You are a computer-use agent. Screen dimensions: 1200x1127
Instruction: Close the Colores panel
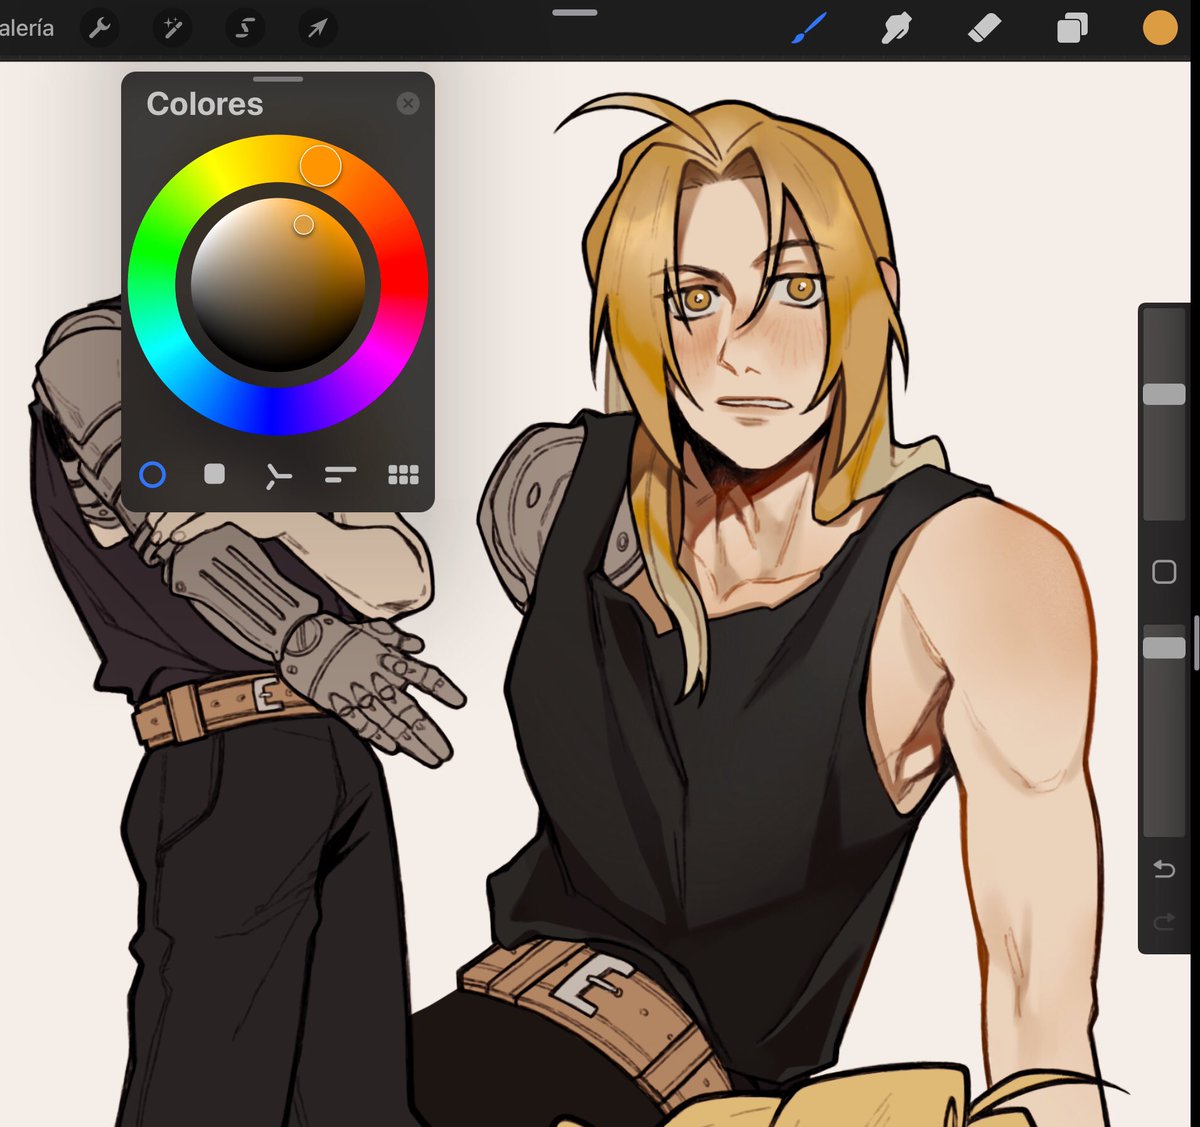pos(407,103)
